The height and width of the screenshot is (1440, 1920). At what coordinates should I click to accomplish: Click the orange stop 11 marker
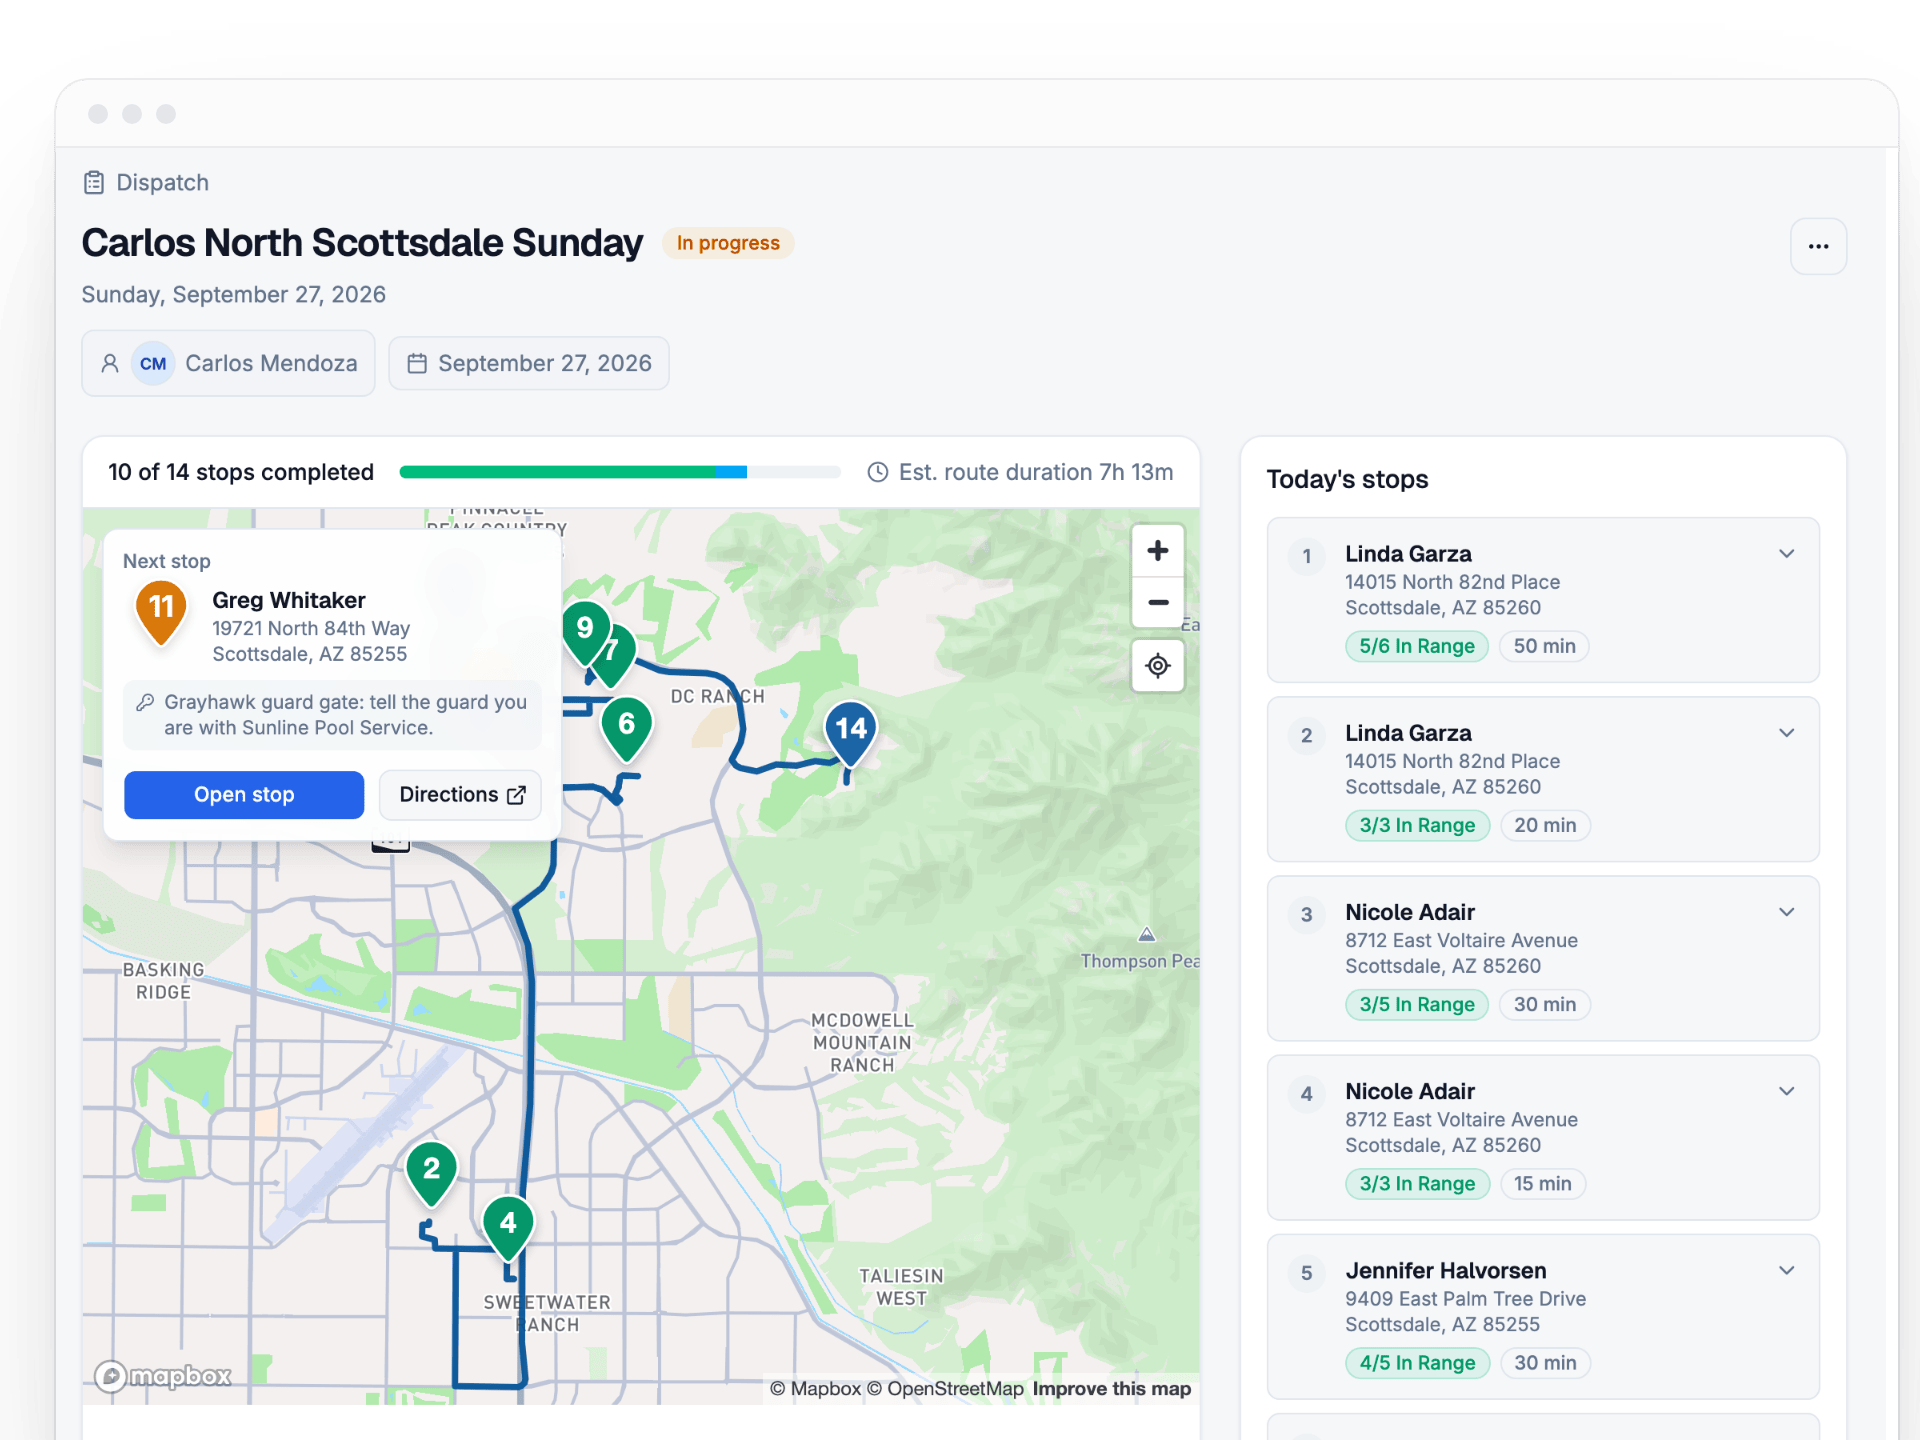tap(161, 612)
